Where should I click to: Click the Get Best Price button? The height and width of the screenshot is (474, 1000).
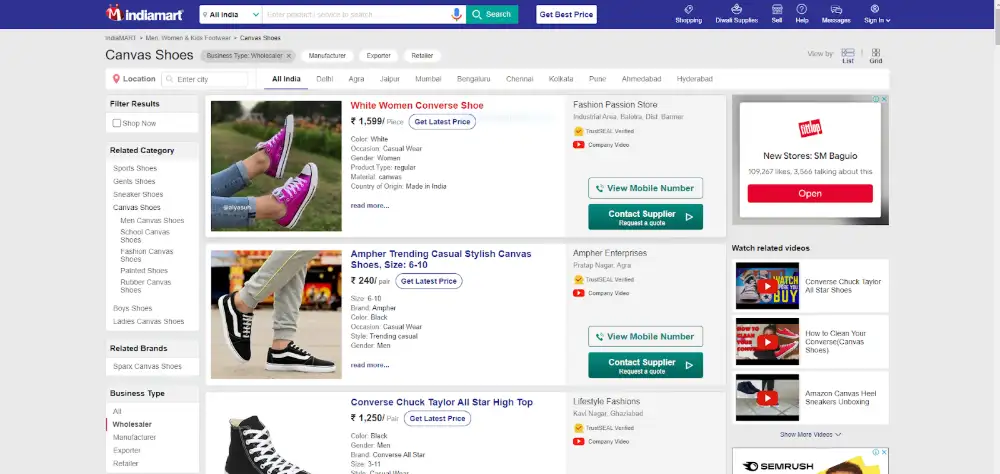[x=566, y=14]
